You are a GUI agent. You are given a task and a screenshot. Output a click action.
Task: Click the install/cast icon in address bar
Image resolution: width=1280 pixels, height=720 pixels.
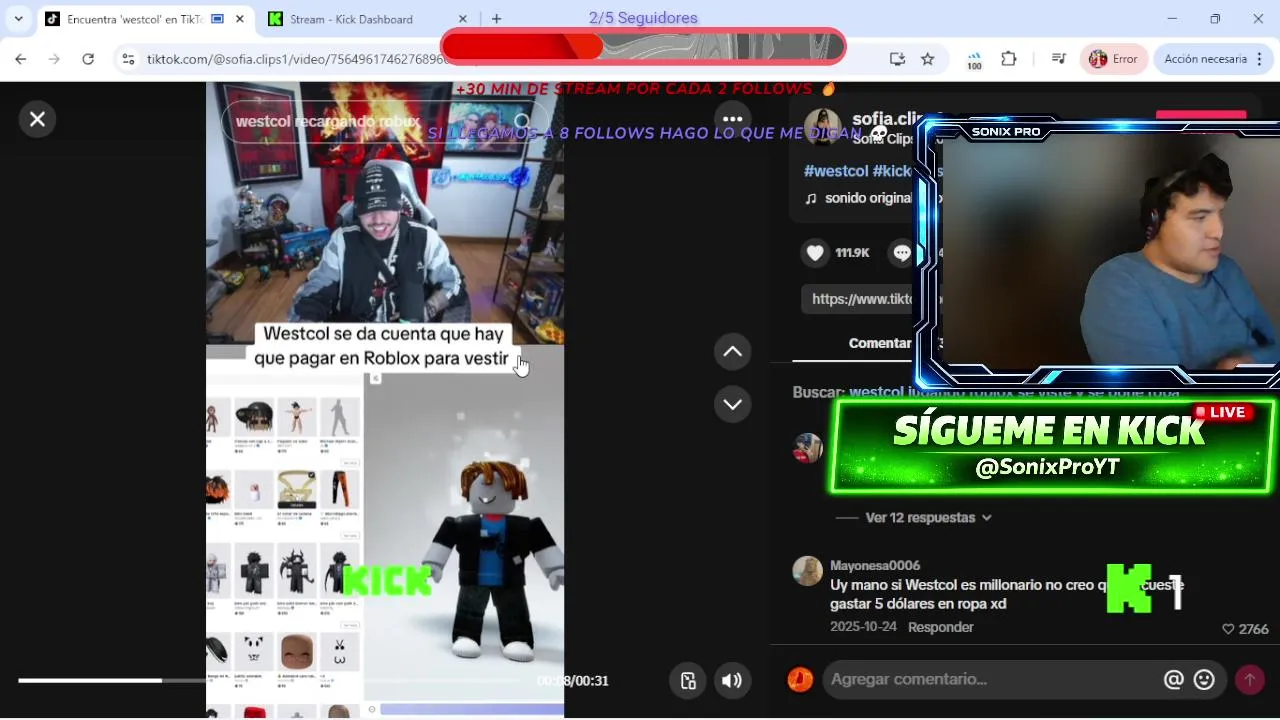point(897,59)
